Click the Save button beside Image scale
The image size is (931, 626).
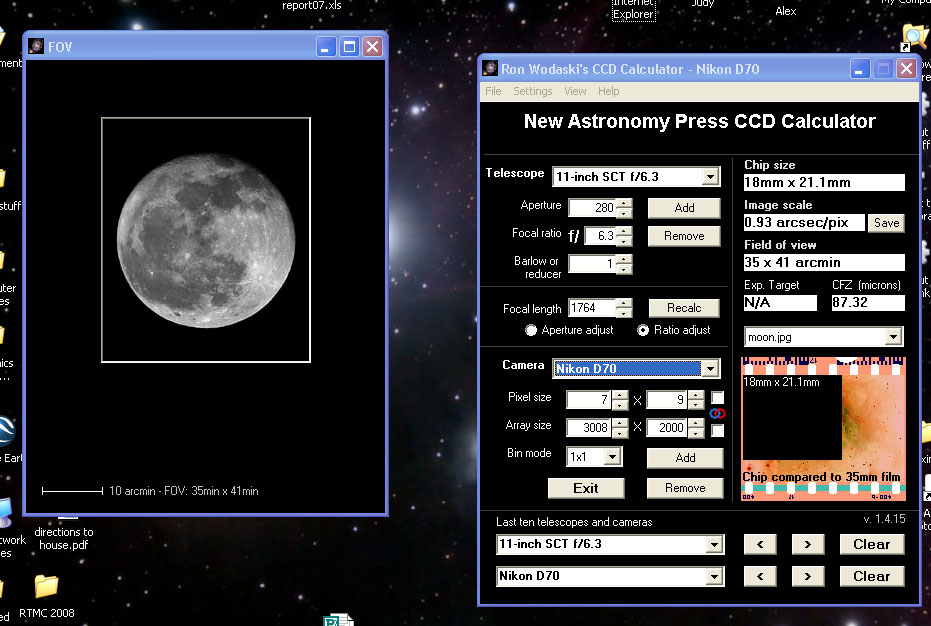[886, 223]
